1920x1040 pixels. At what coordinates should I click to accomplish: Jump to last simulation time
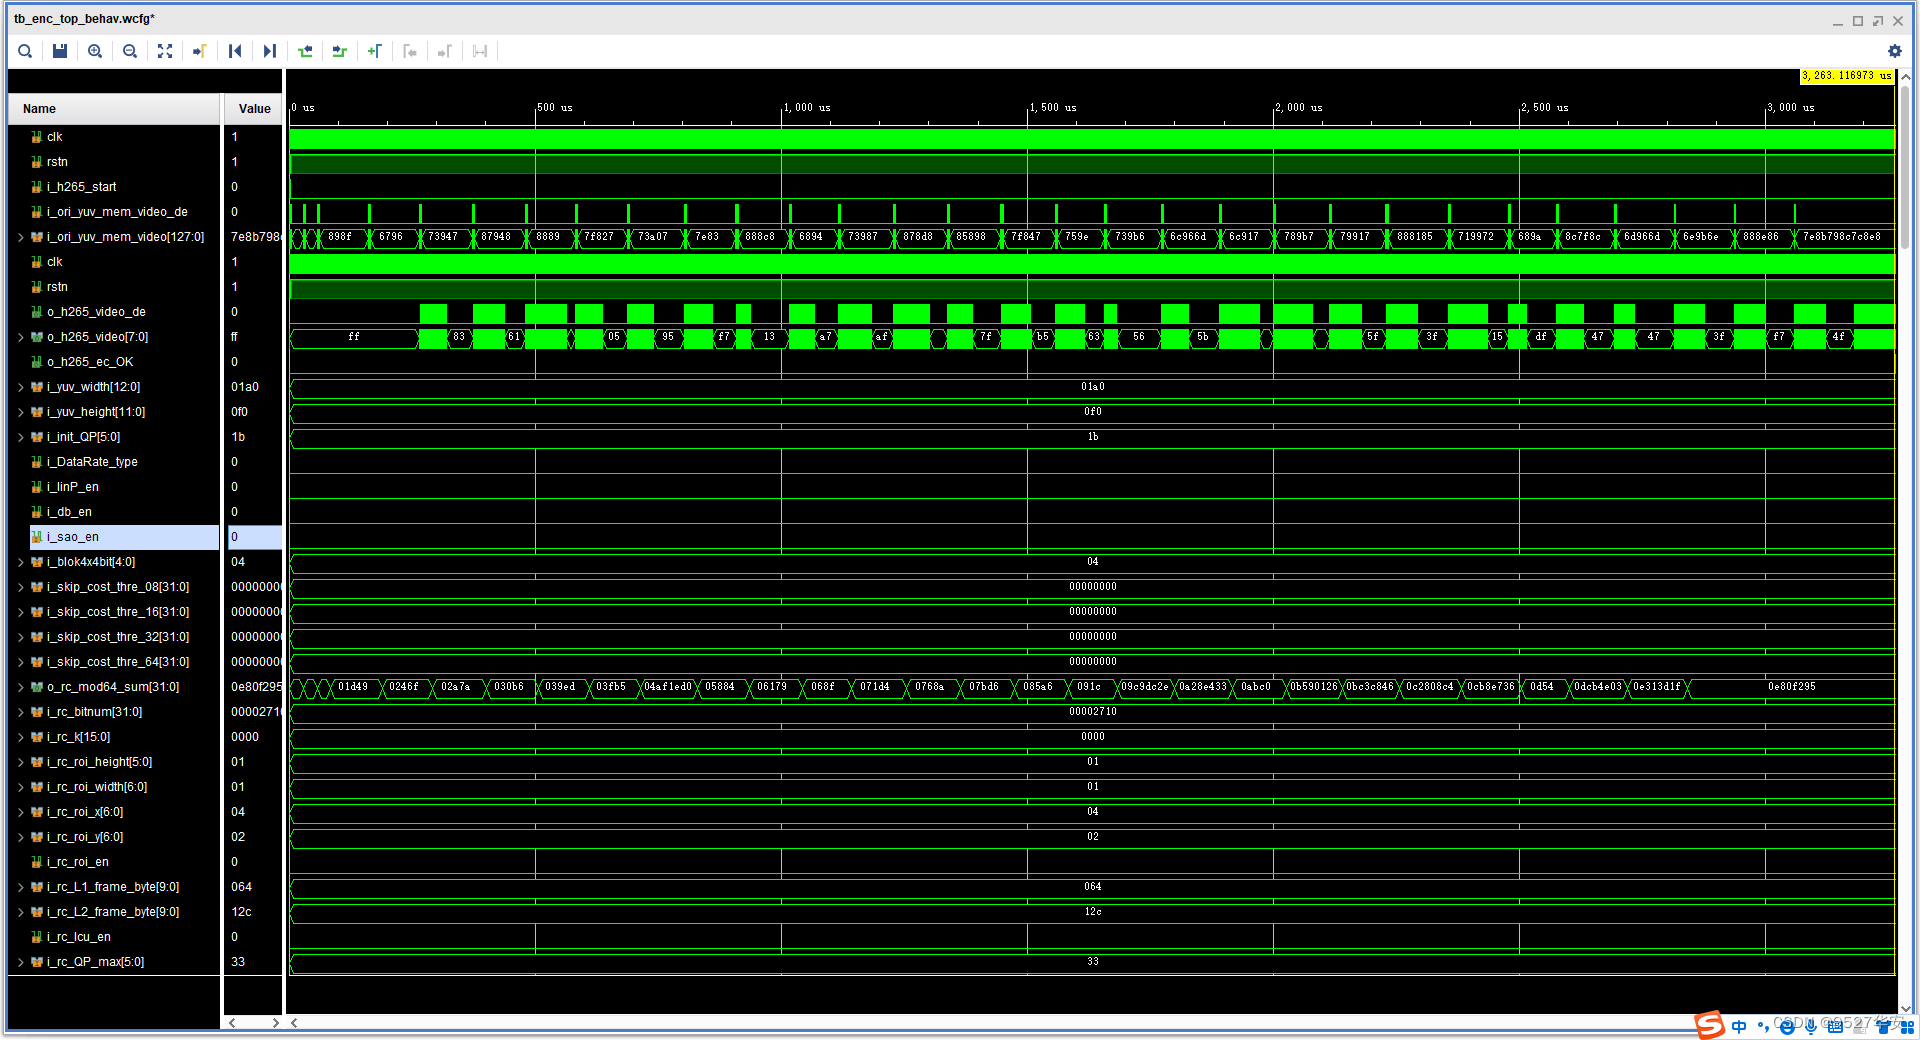click(x=270, y=51)
